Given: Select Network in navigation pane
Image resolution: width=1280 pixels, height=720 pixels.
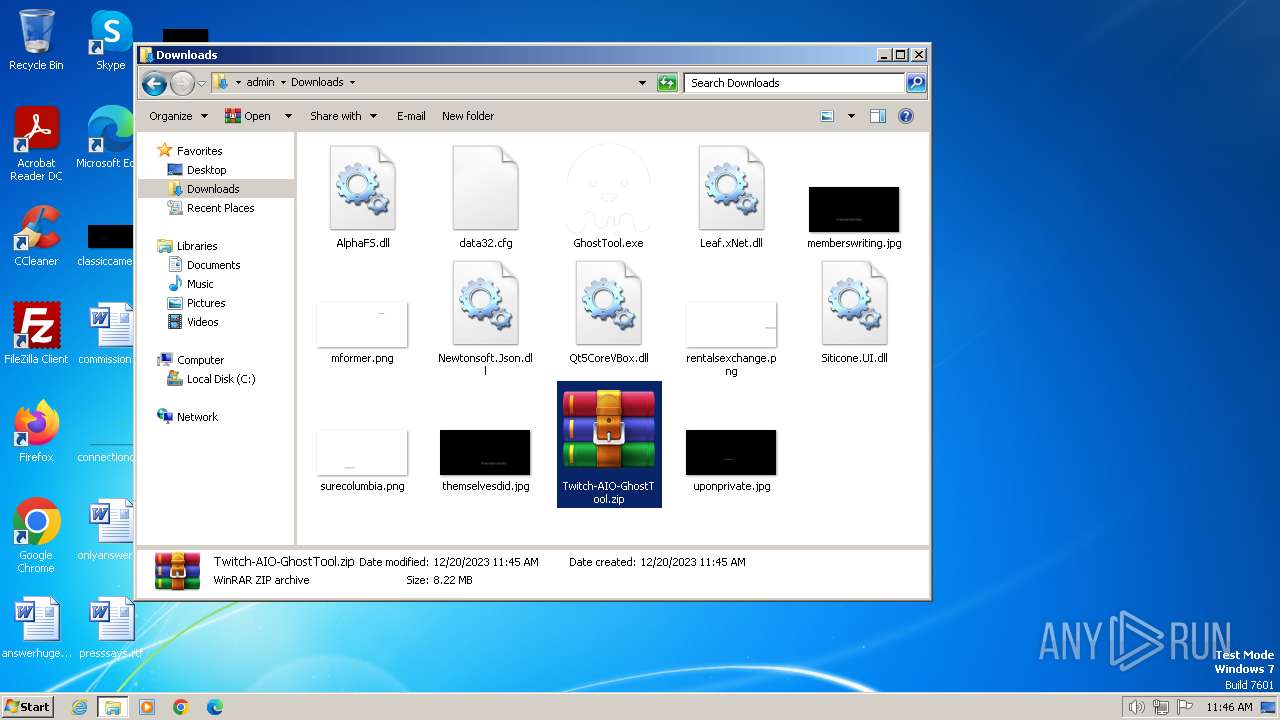Looking at the screenshot, I should click(x=197, y=417).
